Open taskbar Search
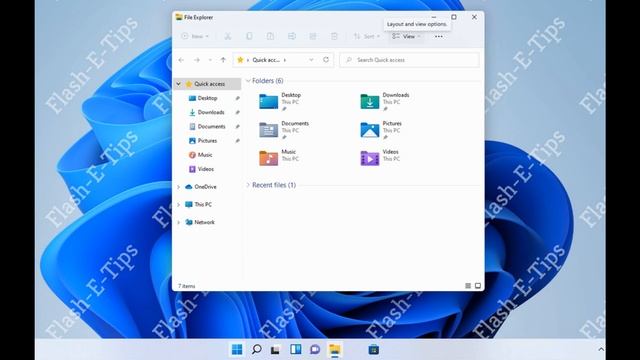 click(256, 349)
